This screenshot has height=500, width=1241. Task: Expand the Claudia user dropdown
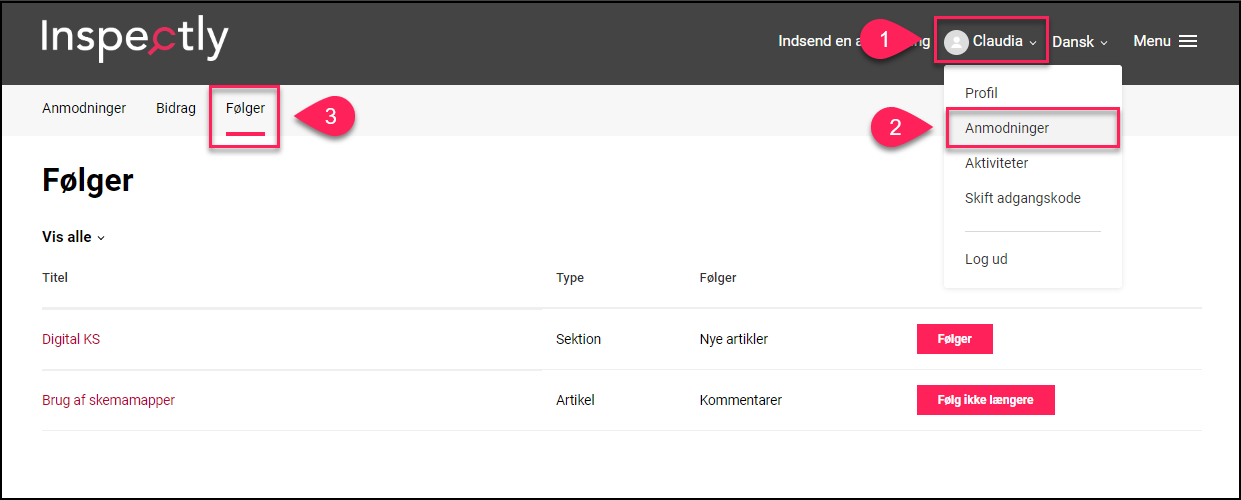(991, 42)
